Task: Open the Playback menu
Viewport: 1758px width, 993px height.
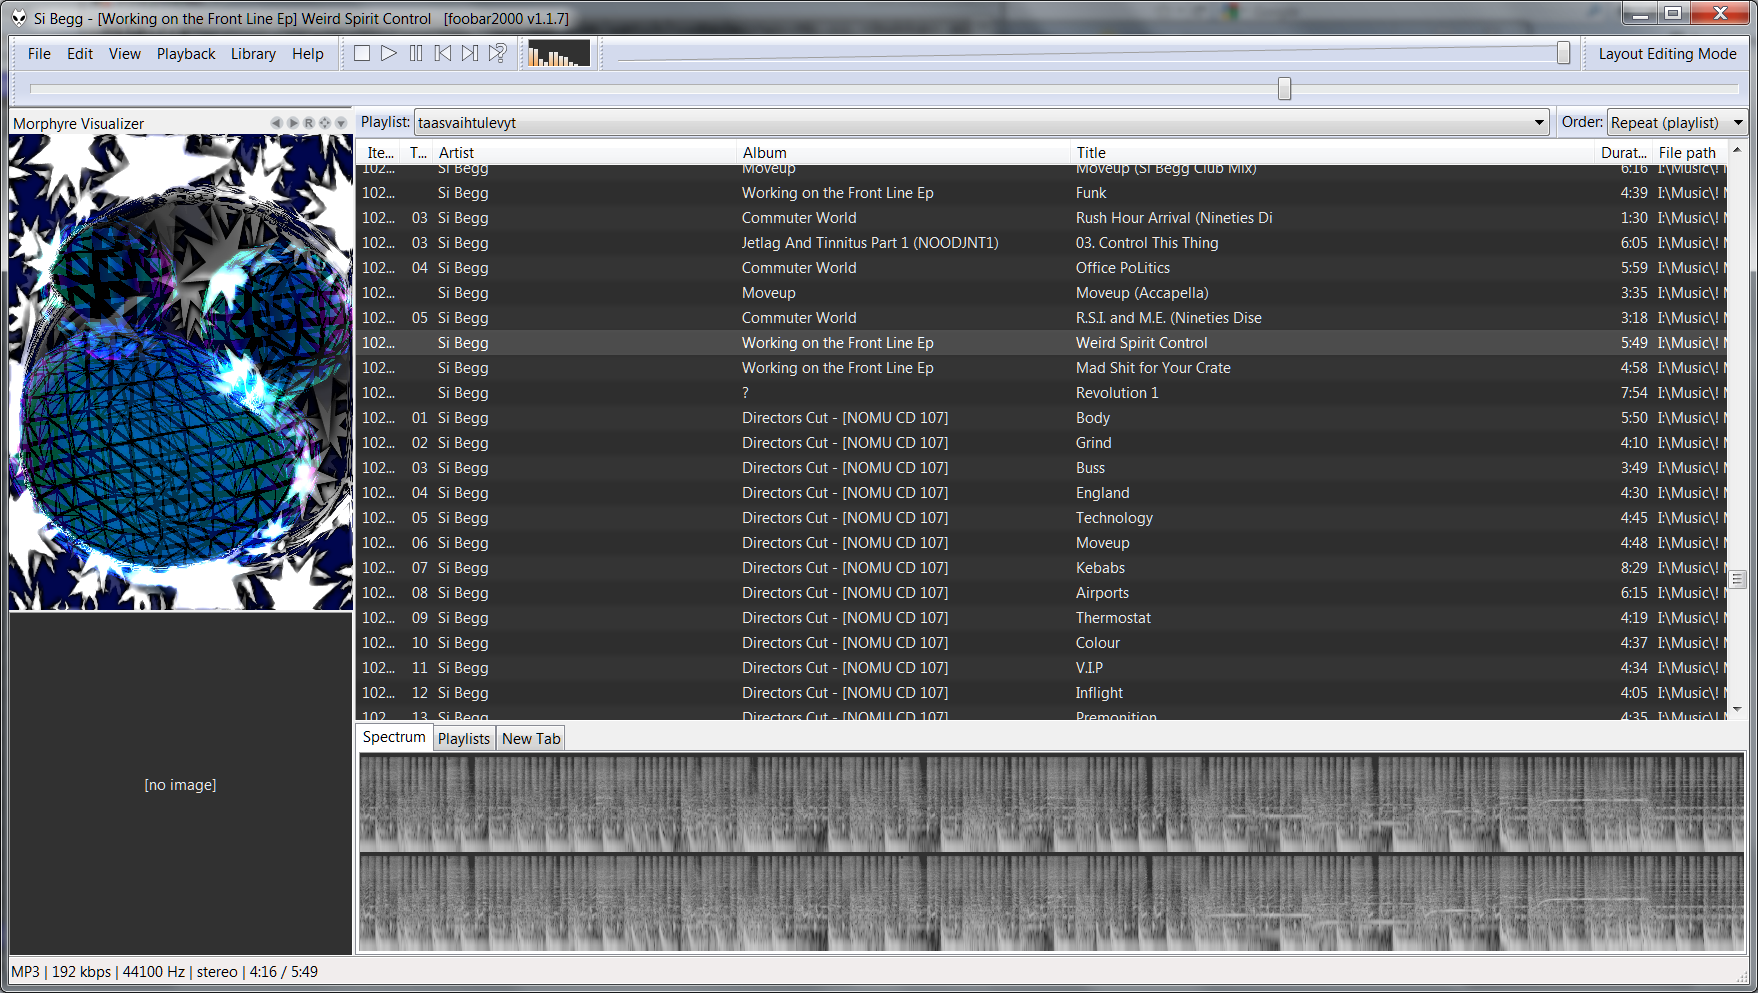Action: (186, 54)
